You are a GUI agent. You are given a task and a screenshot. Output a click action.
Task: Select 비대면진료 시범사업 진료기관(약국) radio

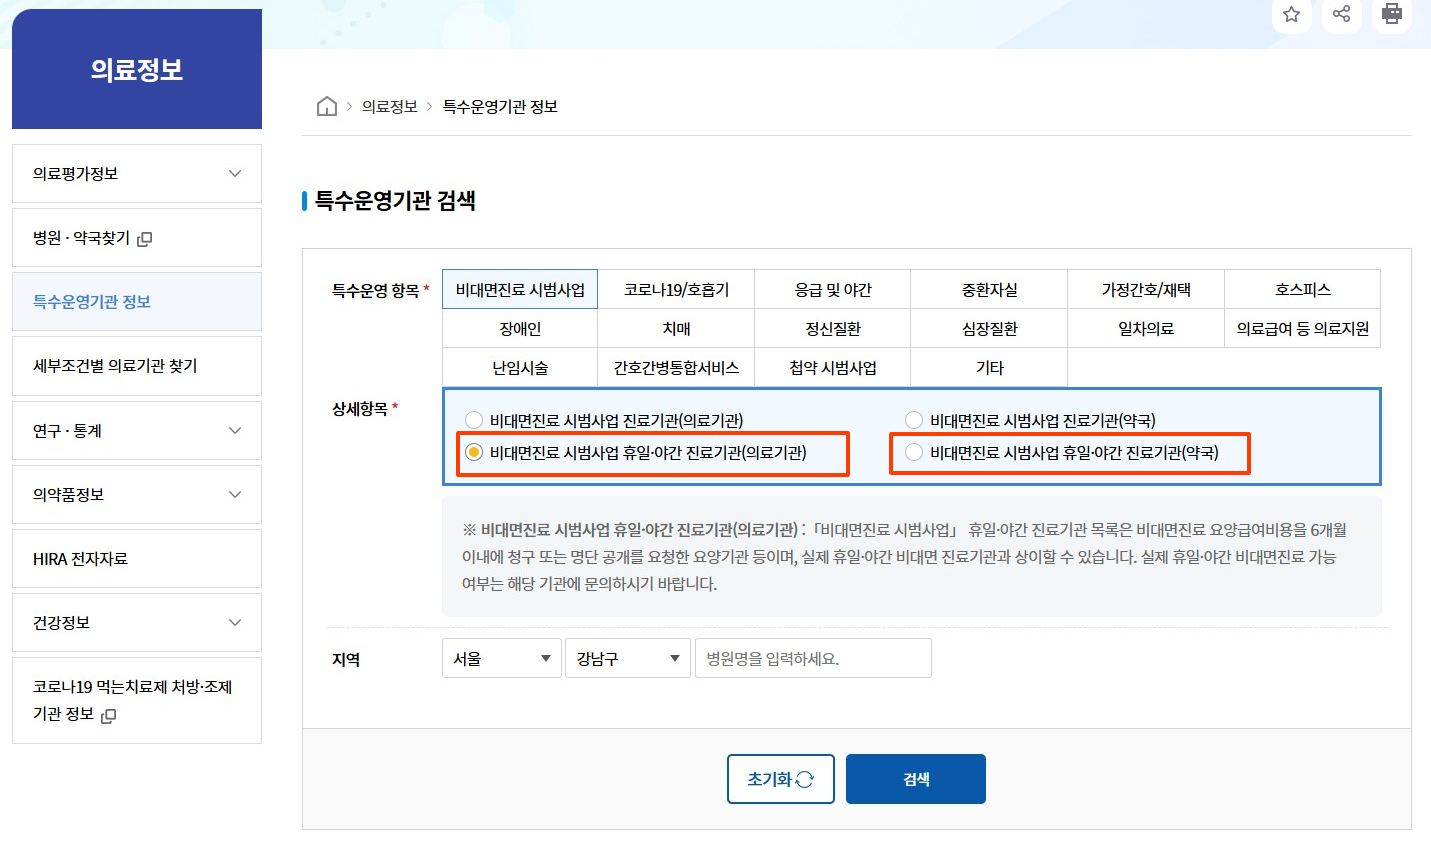[914, 420]
